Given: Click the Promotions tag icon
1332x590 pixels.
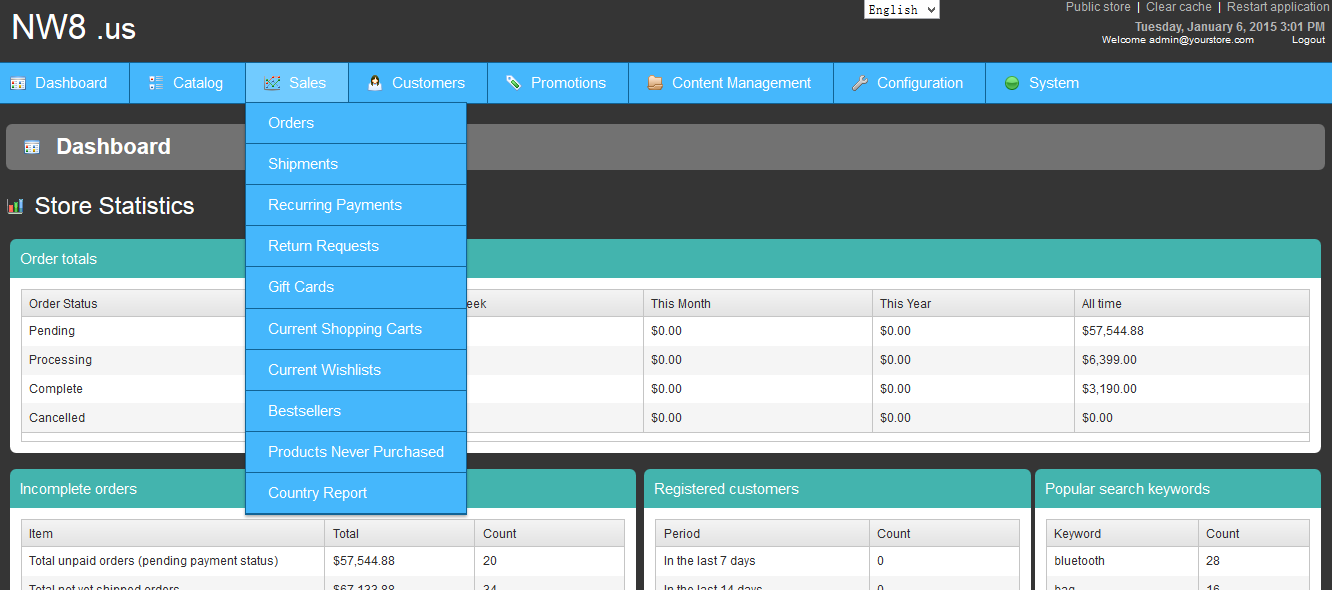Looking at the screenshot, I should [x=513, y=83].
